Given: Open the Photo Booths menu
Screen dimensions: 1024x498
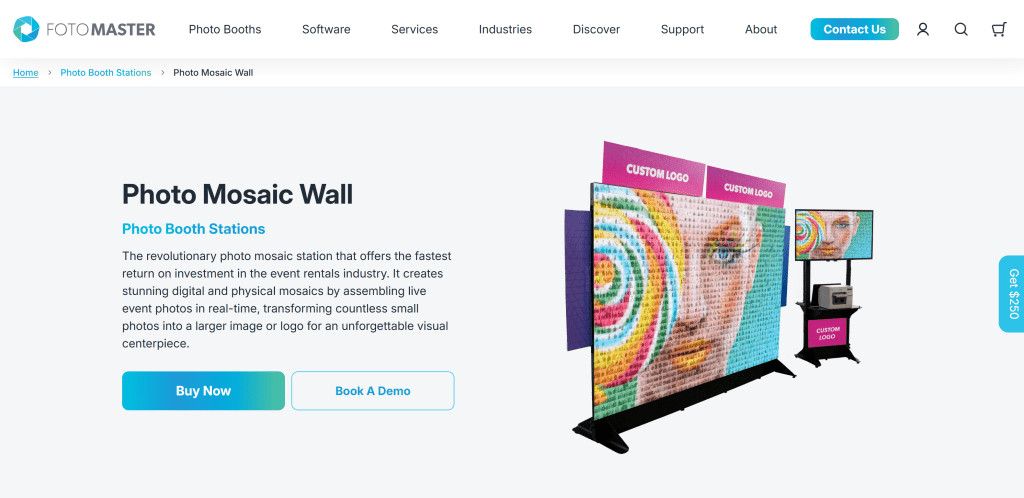Looking at the screenshot, I should click(225, 29).
